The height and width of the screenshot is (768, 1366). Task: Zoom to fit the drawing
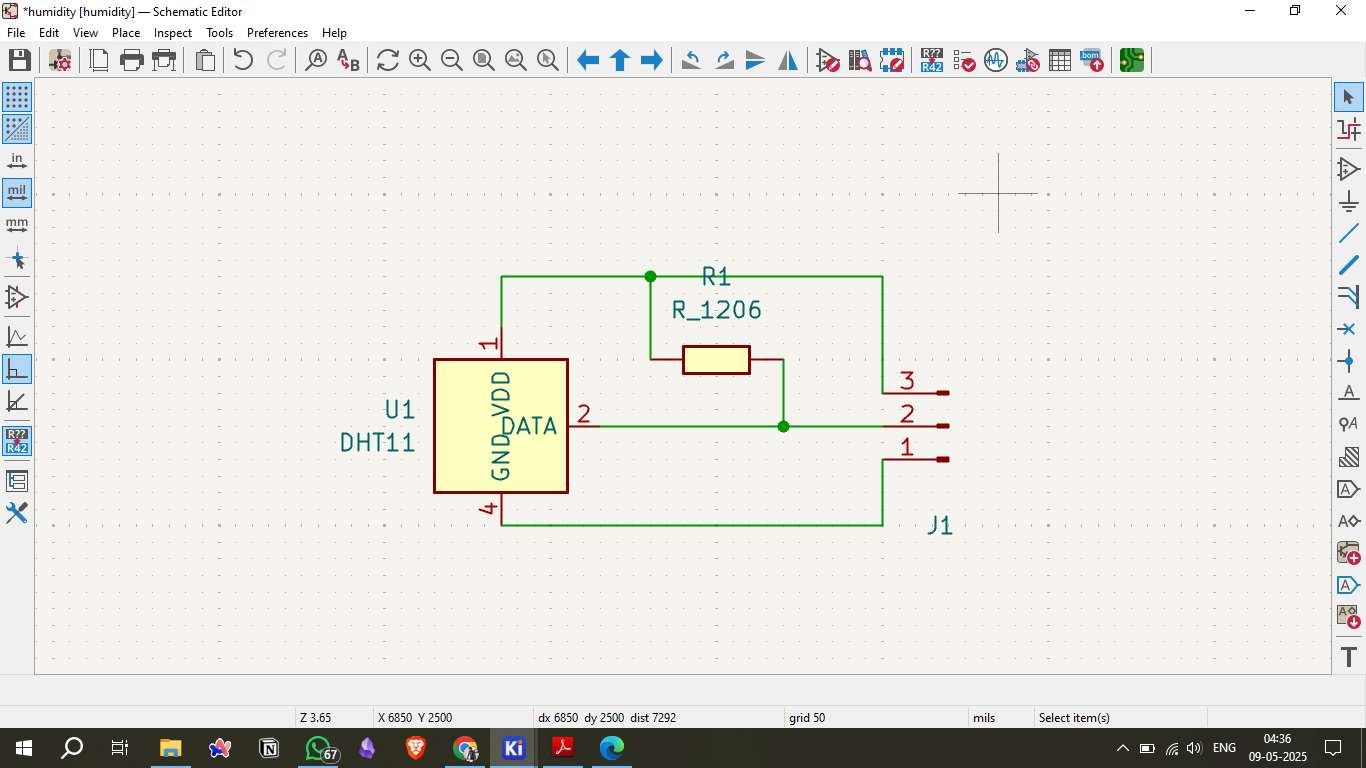click(x=484, y=60)
